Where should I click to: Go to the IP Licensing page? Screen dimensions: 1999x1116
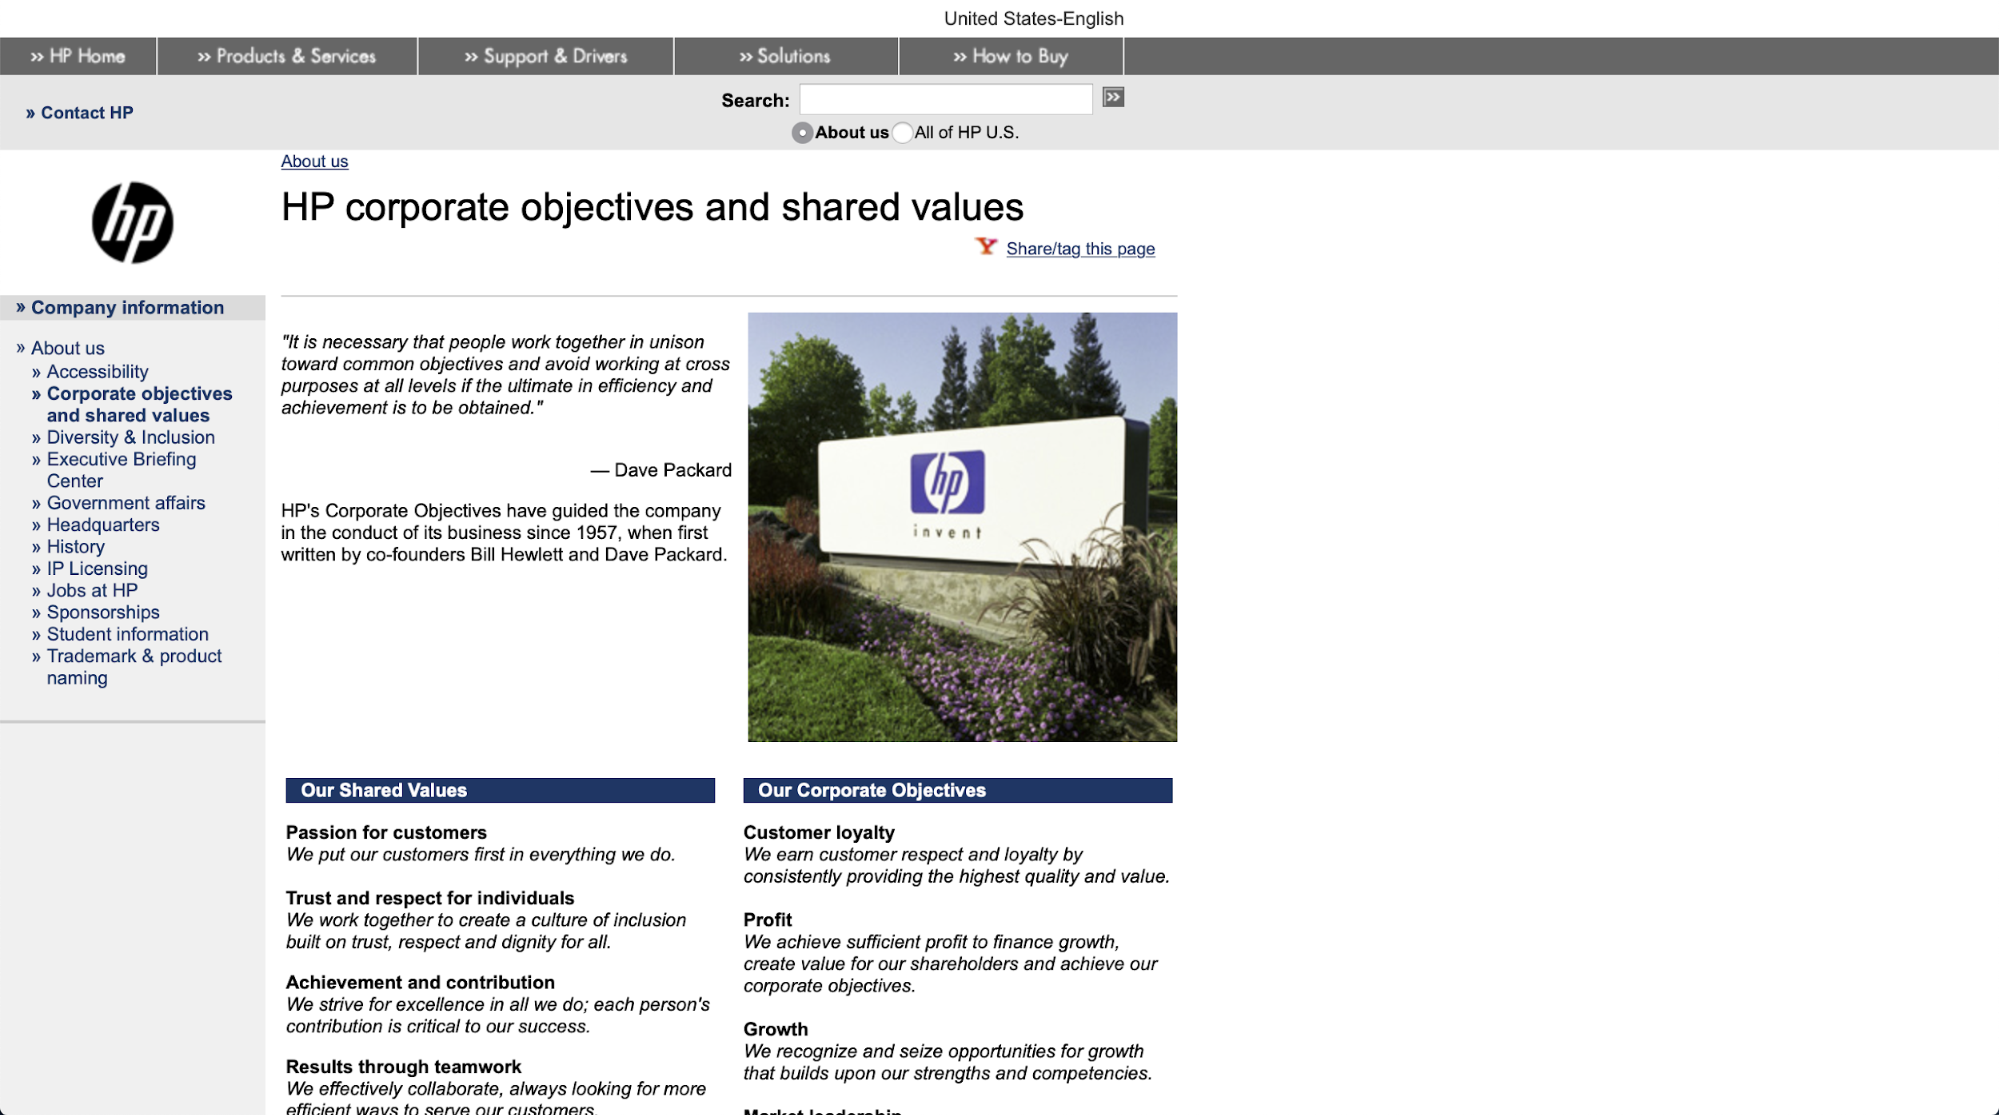(97, 569)
